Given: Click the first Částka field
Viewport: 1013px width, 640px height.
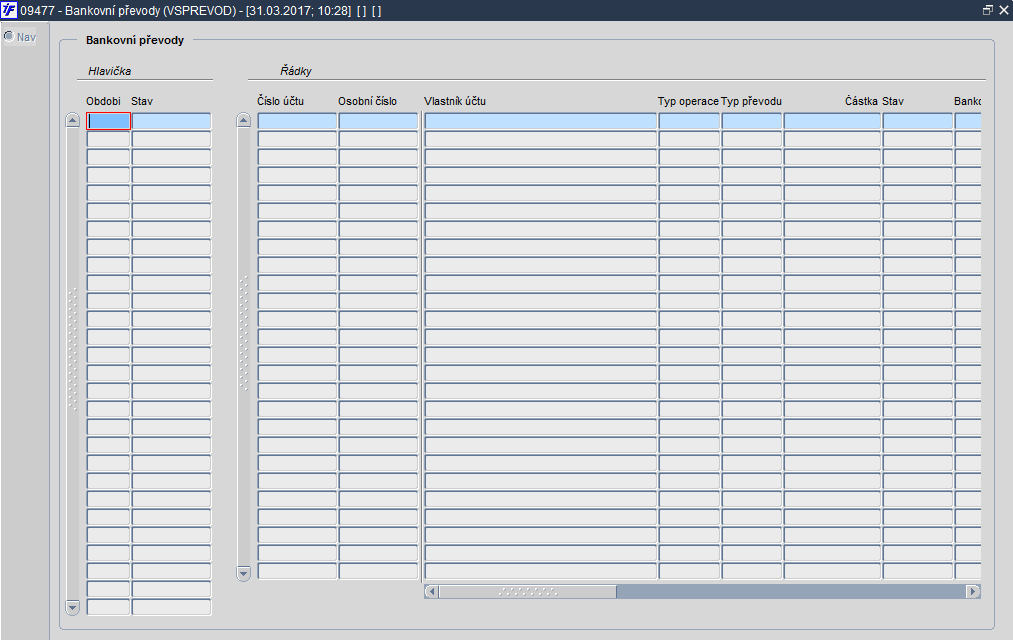Looking at the screenshot, I should pos(832,121).
